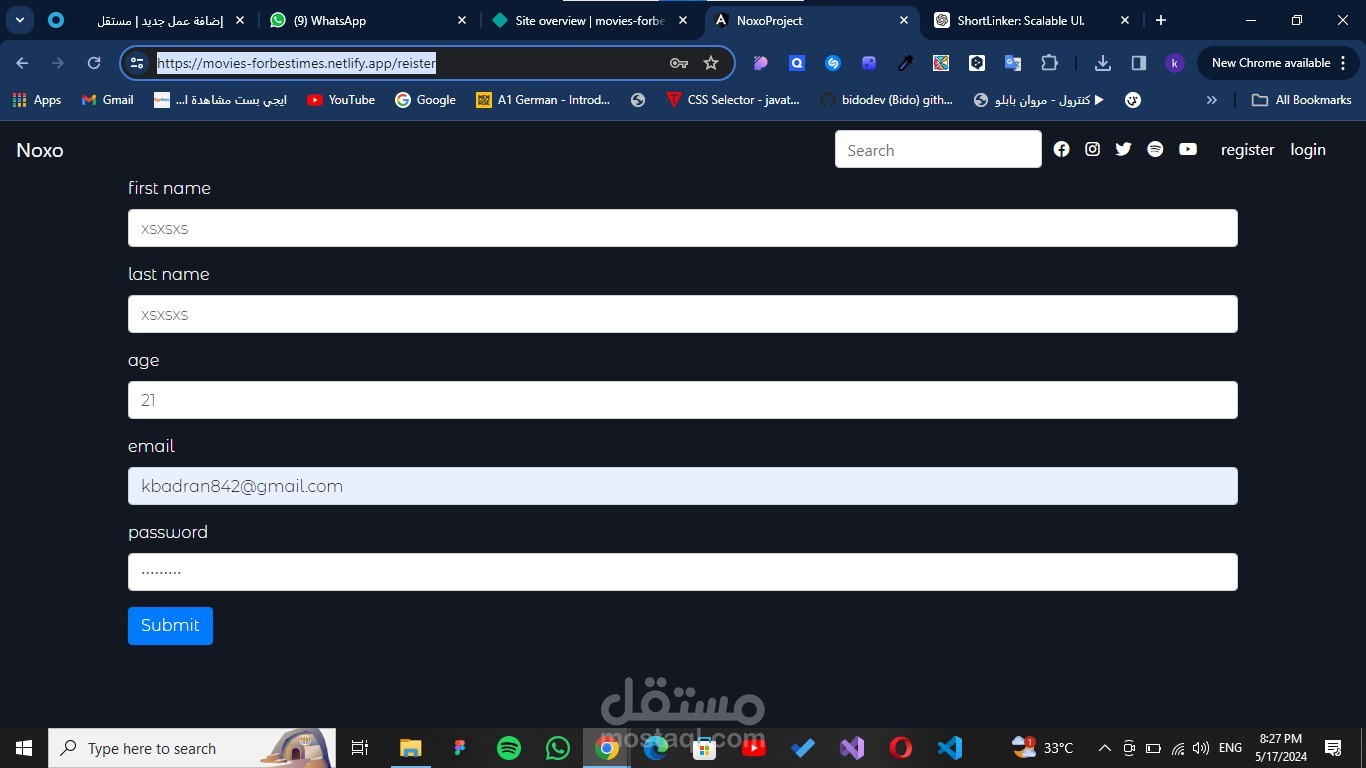Click the browser address bar URL
Screen dimensions: 1366x768
[x=296, y=63]
